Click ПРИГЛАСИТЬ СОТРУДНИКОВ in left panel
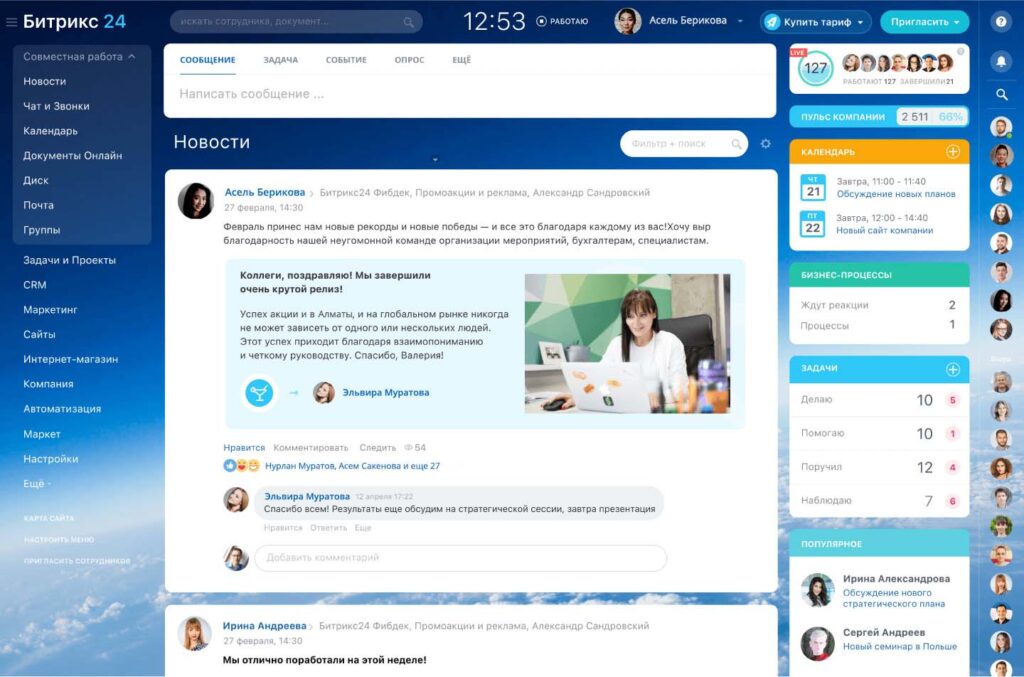 [76, 561]
